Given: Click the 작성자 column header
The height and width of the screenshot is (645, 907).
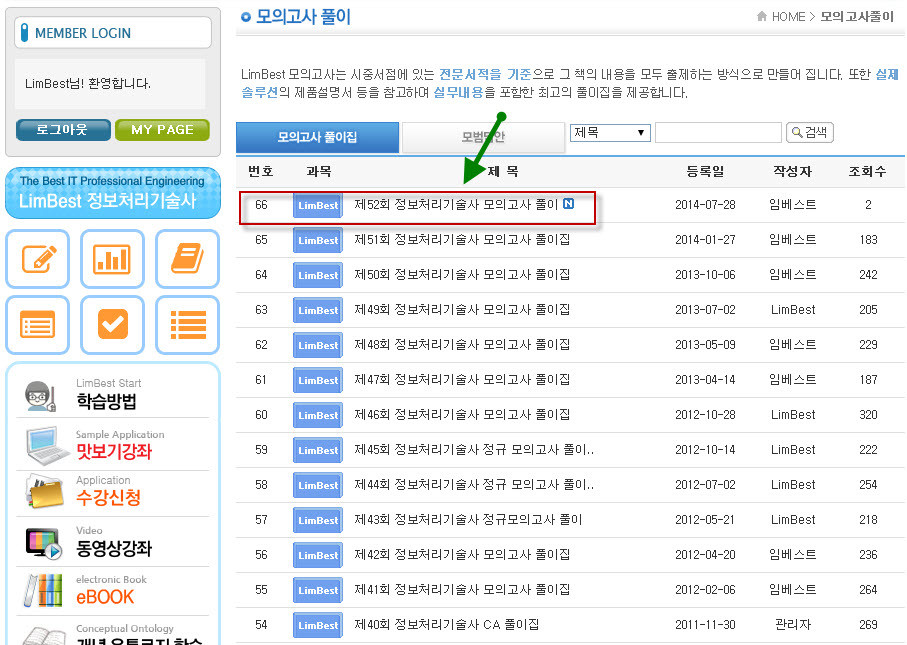Looking at the screenshot, I should click(x=792, y=171).
